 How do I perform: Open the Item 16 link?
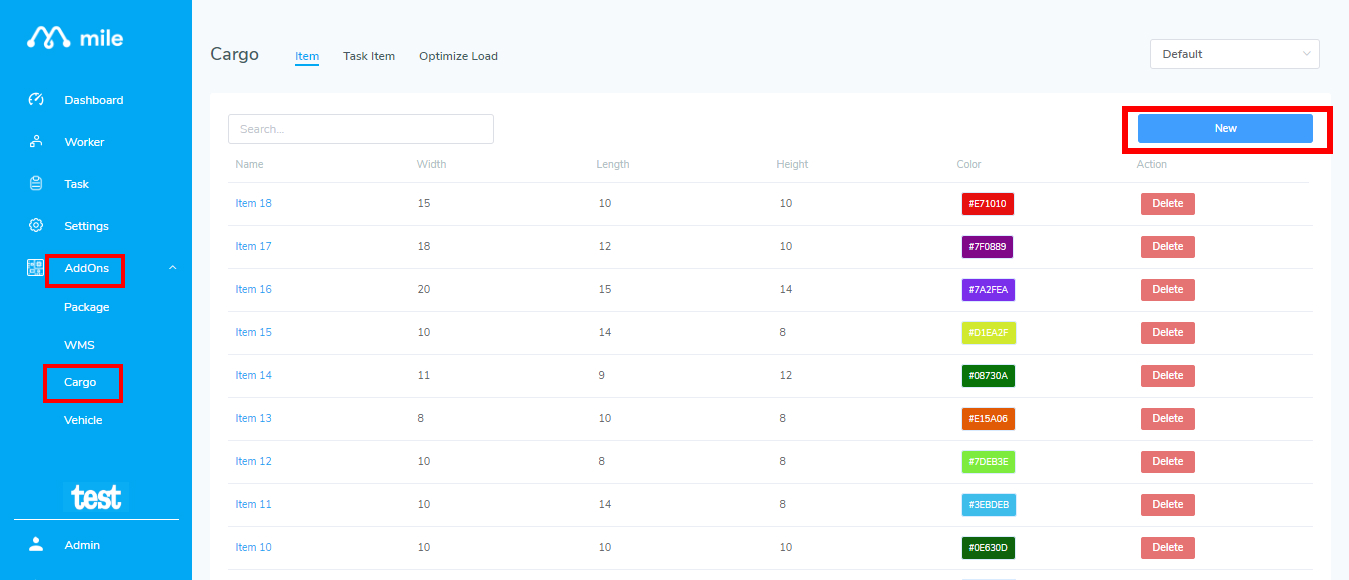click(x=253, y=289)
